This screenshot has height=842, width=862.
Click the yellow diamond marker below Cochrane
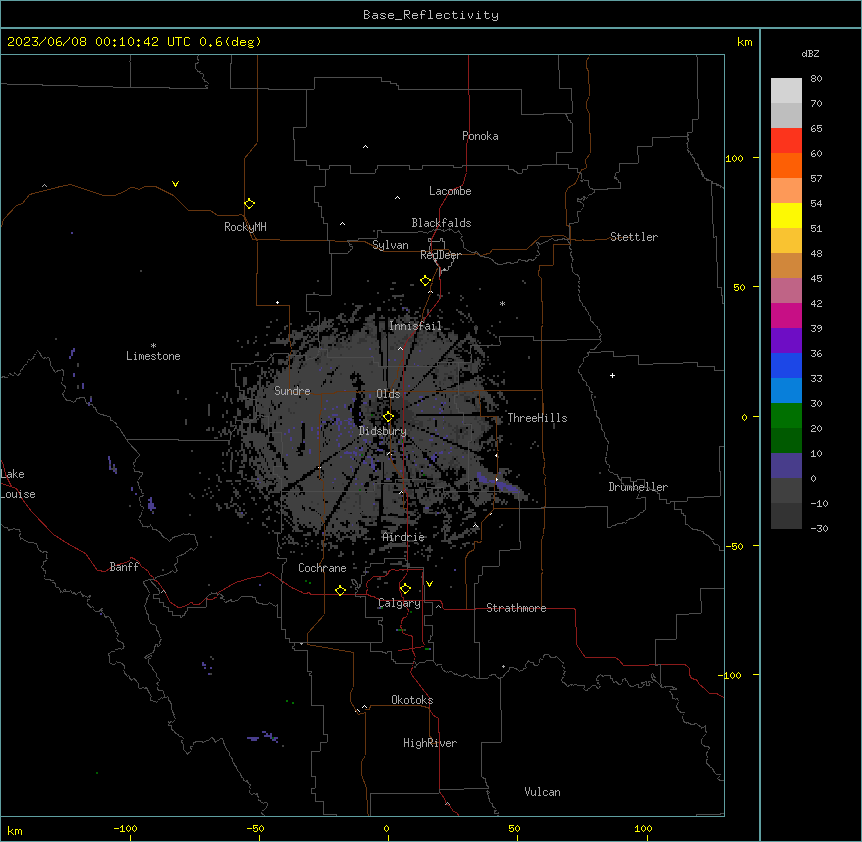(x=340, y=590)
